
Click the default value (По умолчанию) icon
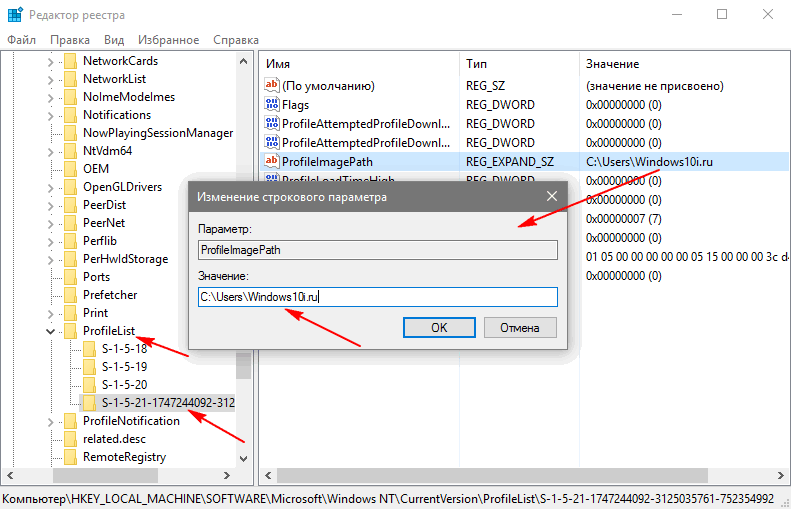(271, 86)
